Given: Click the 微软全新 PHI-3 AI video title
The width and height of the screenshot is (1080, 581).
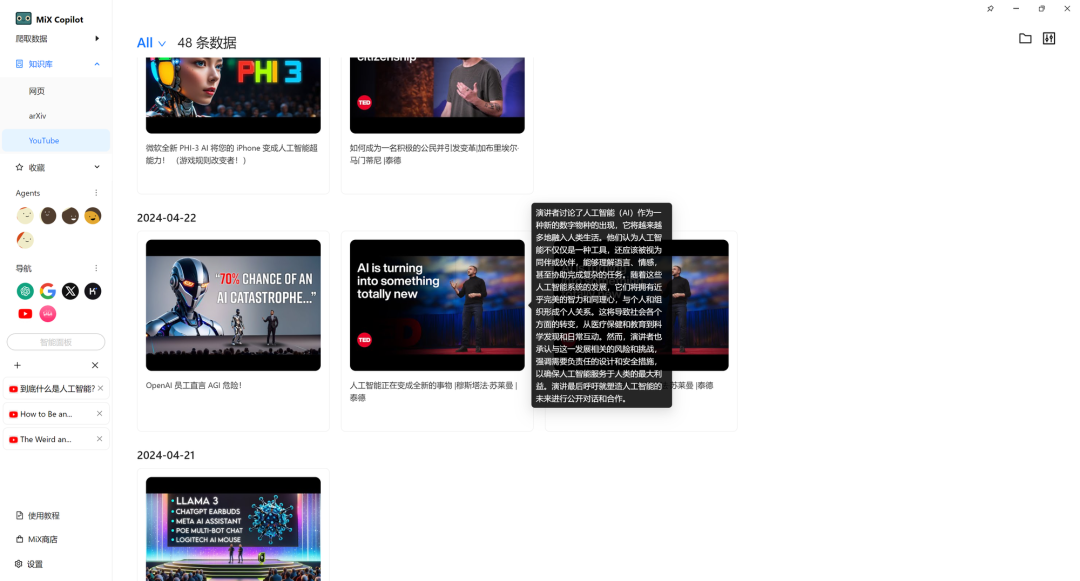Looking at the screenshot, I should click(x=231, y=154).
